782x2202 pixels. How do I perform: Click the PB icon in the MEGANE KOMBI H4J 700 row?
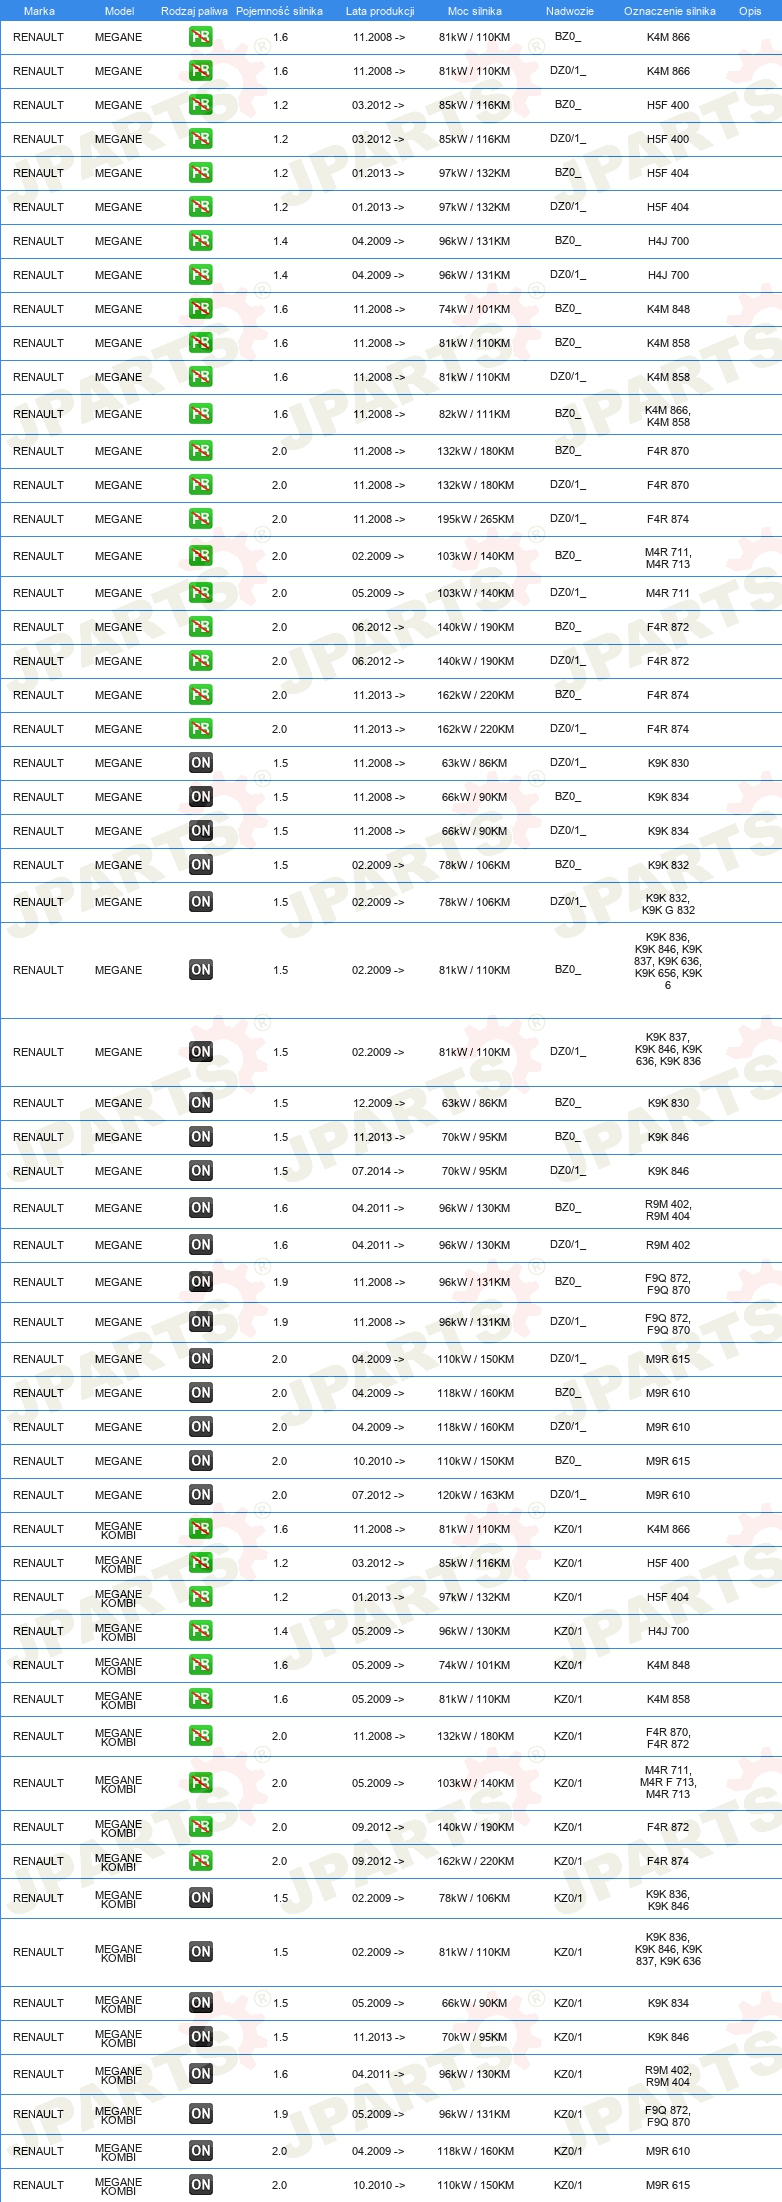200,1631
